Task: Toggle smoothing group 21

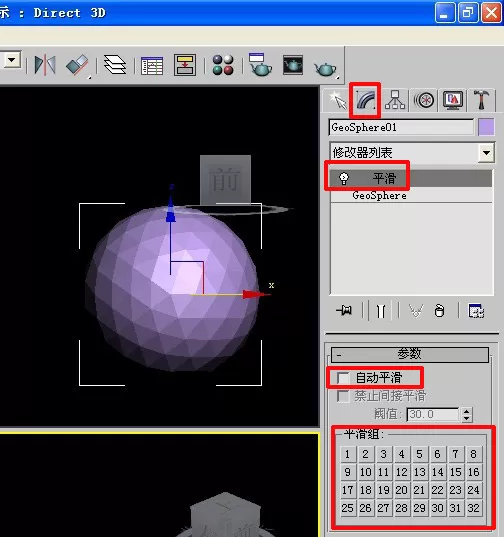Action: (419, 490)
